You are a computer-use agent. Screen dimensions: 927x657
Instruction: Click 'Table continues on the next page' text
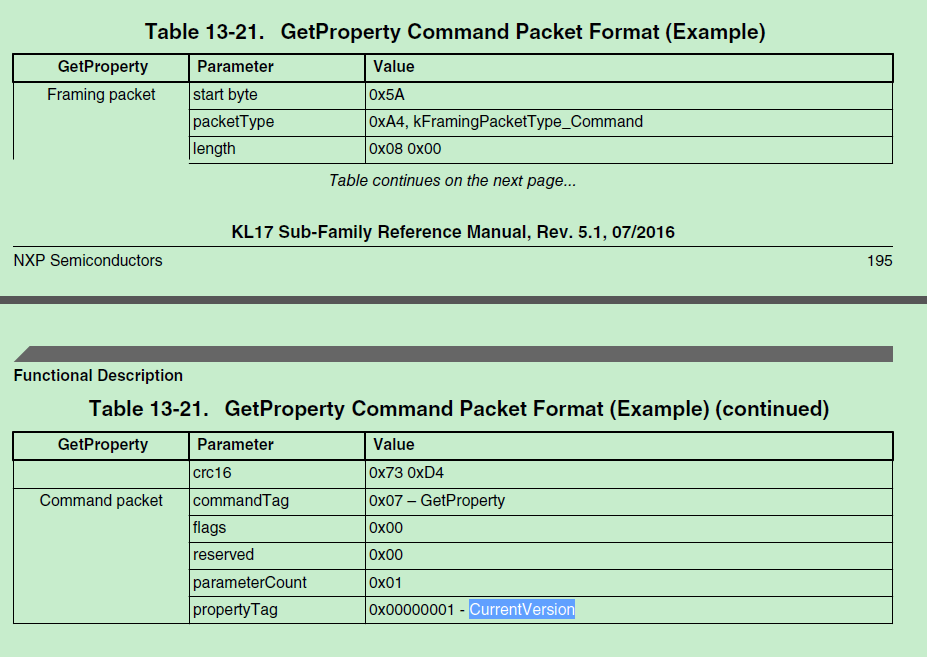[x=452, y=181]
